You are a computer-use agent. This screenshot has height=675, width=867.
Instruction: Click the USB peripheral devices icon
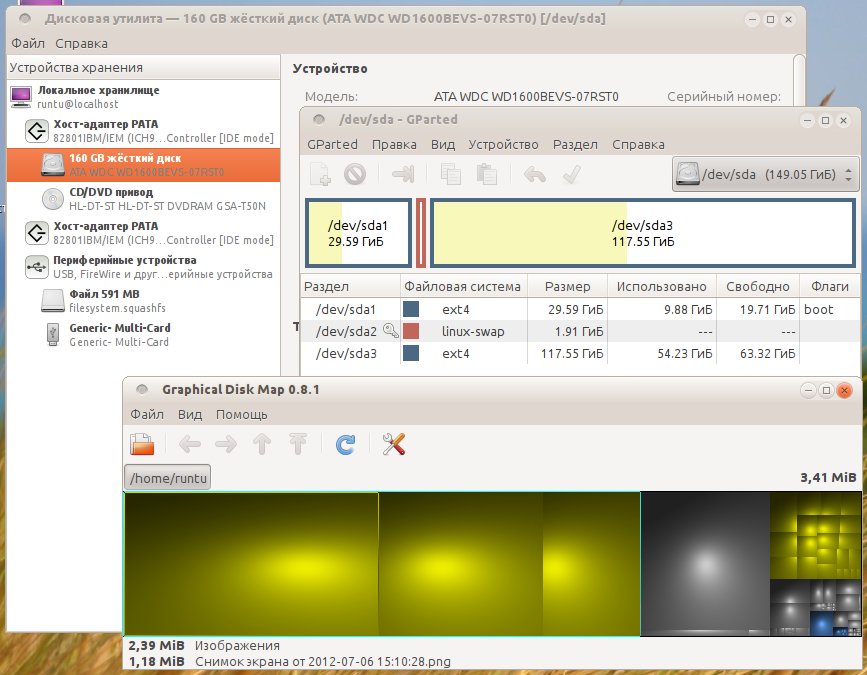36,267
